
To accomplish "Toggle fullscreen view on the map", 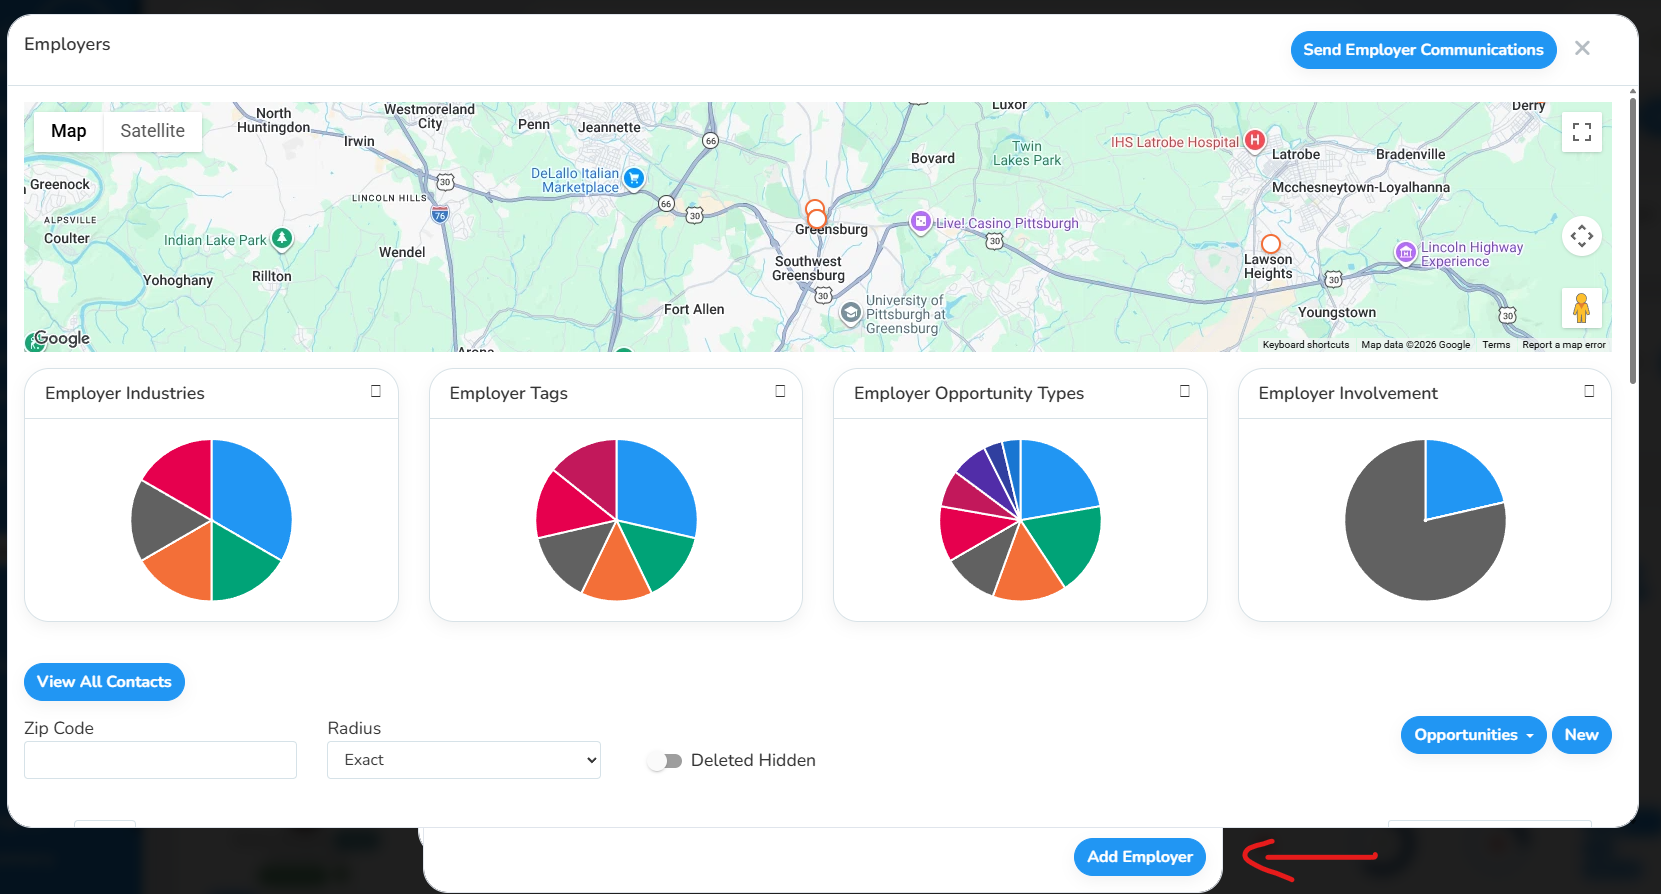I will tap(1581, 132).
